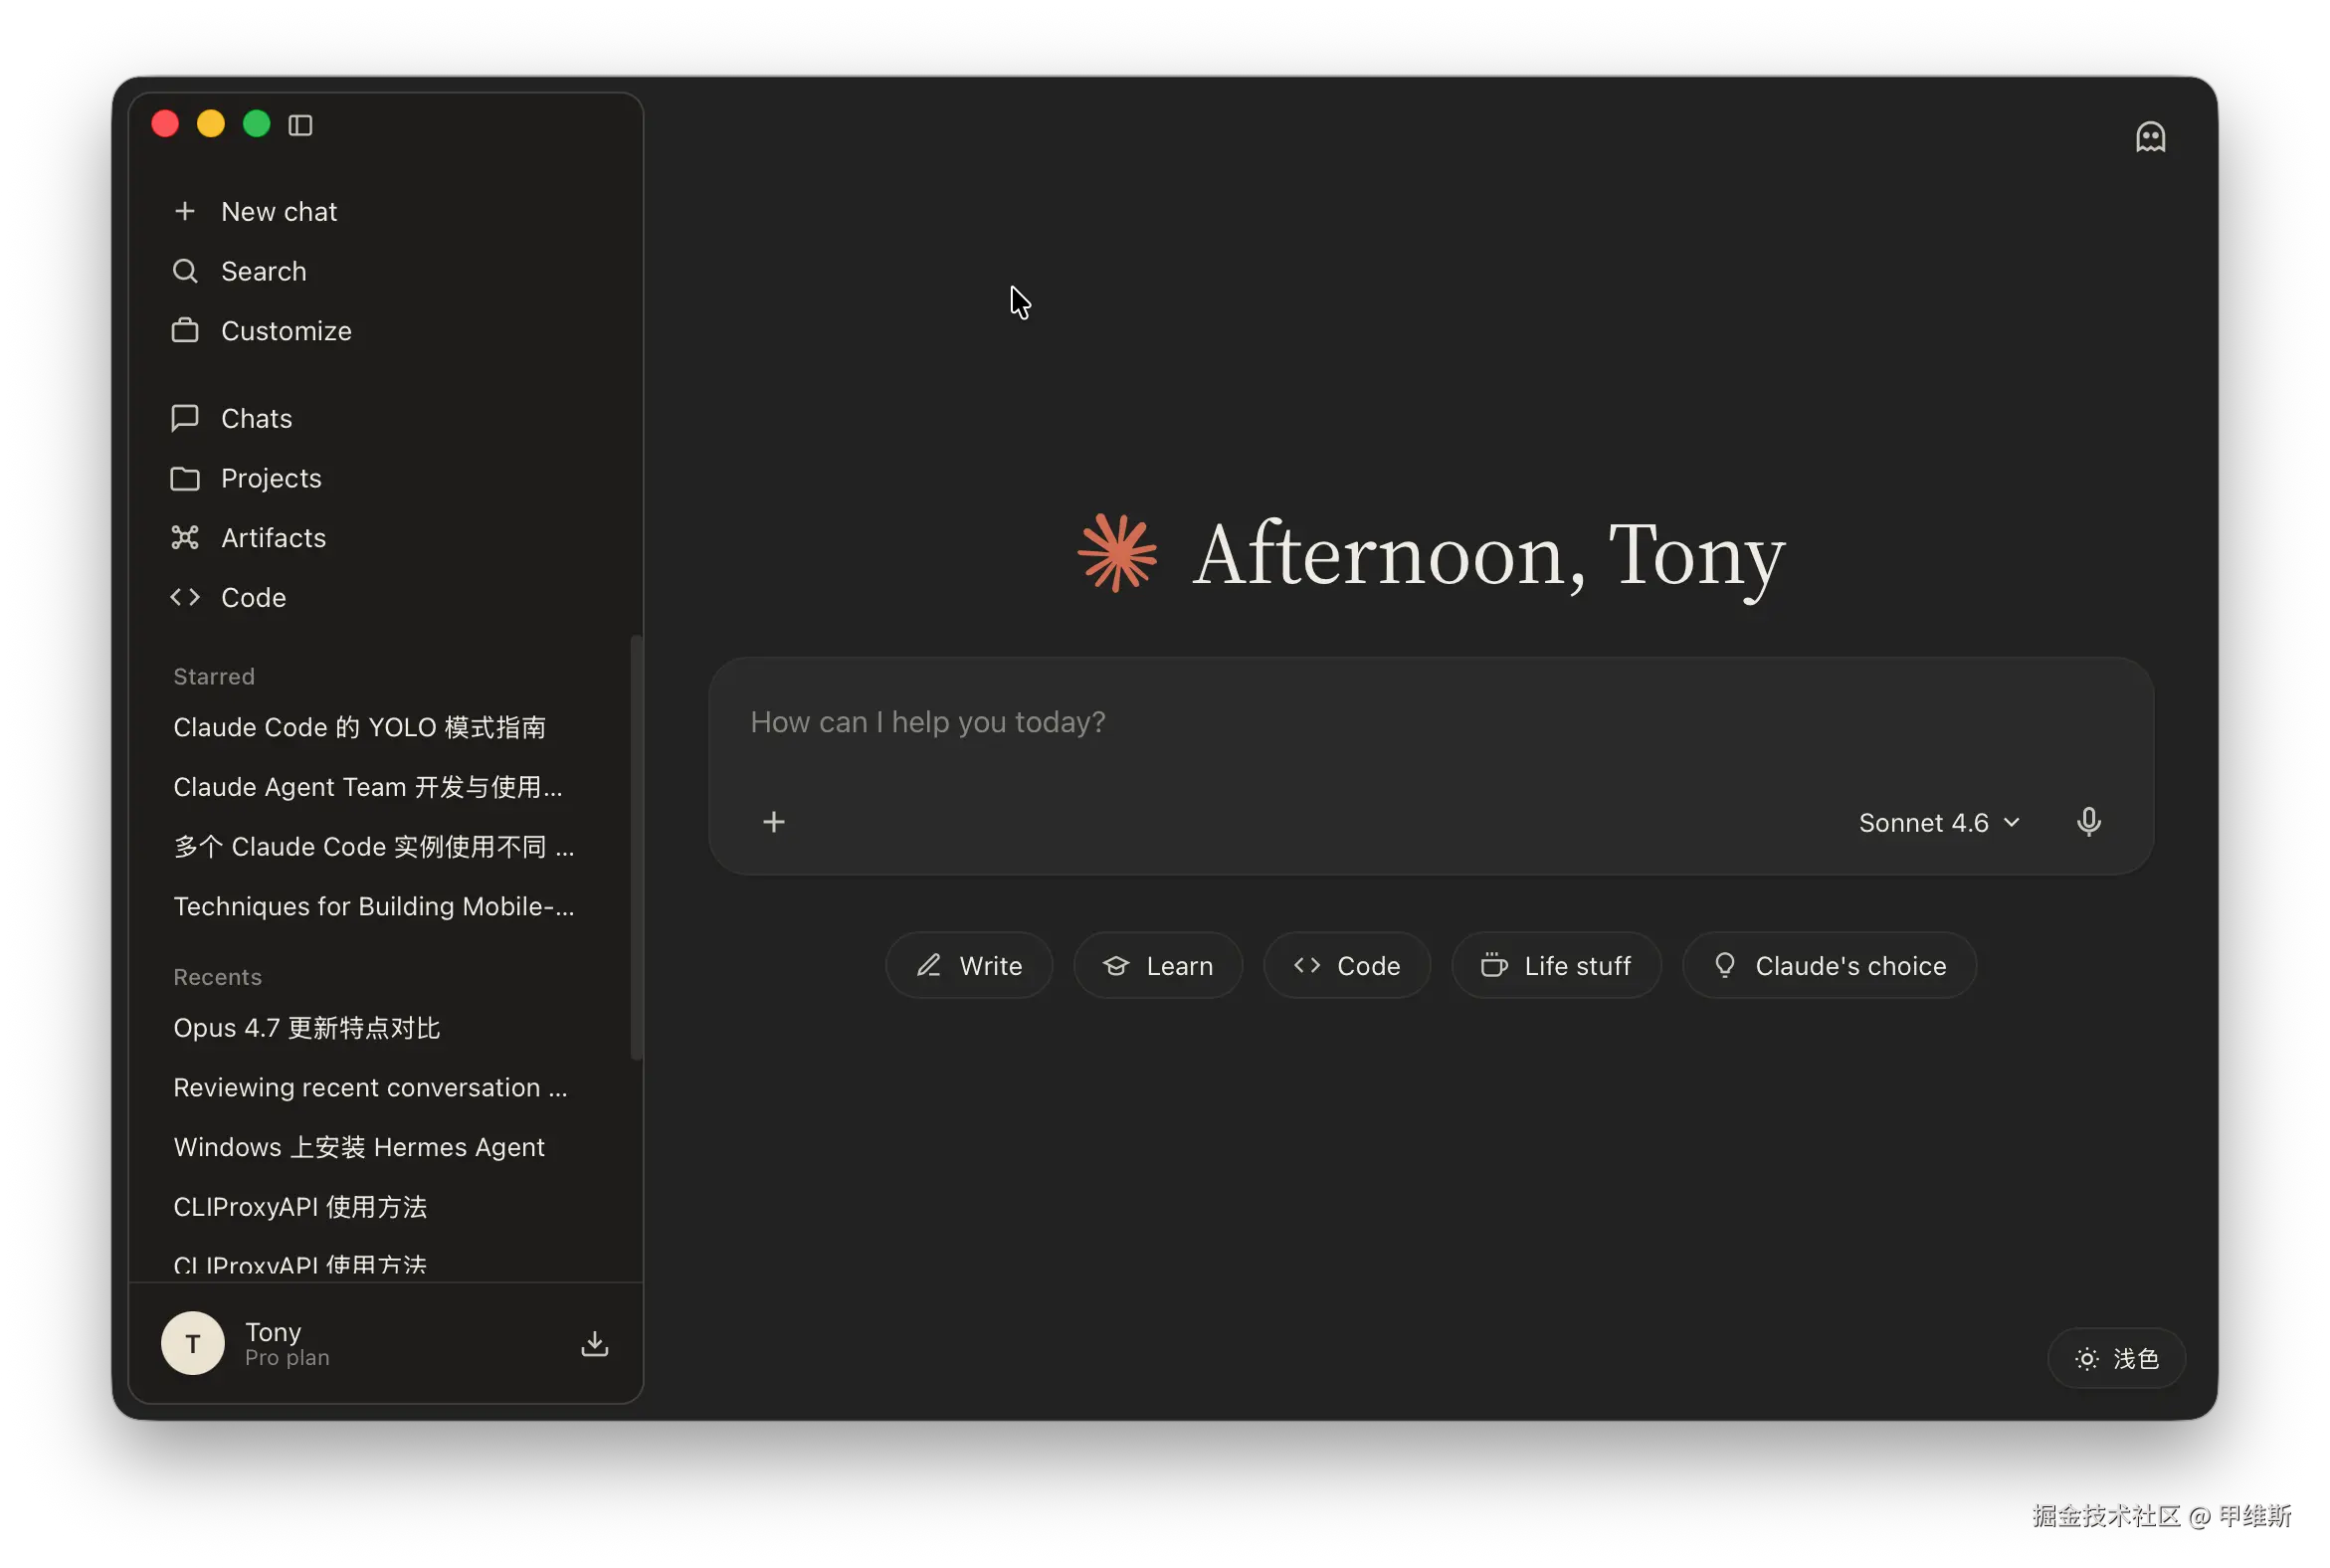Image resolution: width=2330 pixels, height=1568 pixels.
Task: Click the plus attachment icon in prompt box
Action: [x=774, y=822]
